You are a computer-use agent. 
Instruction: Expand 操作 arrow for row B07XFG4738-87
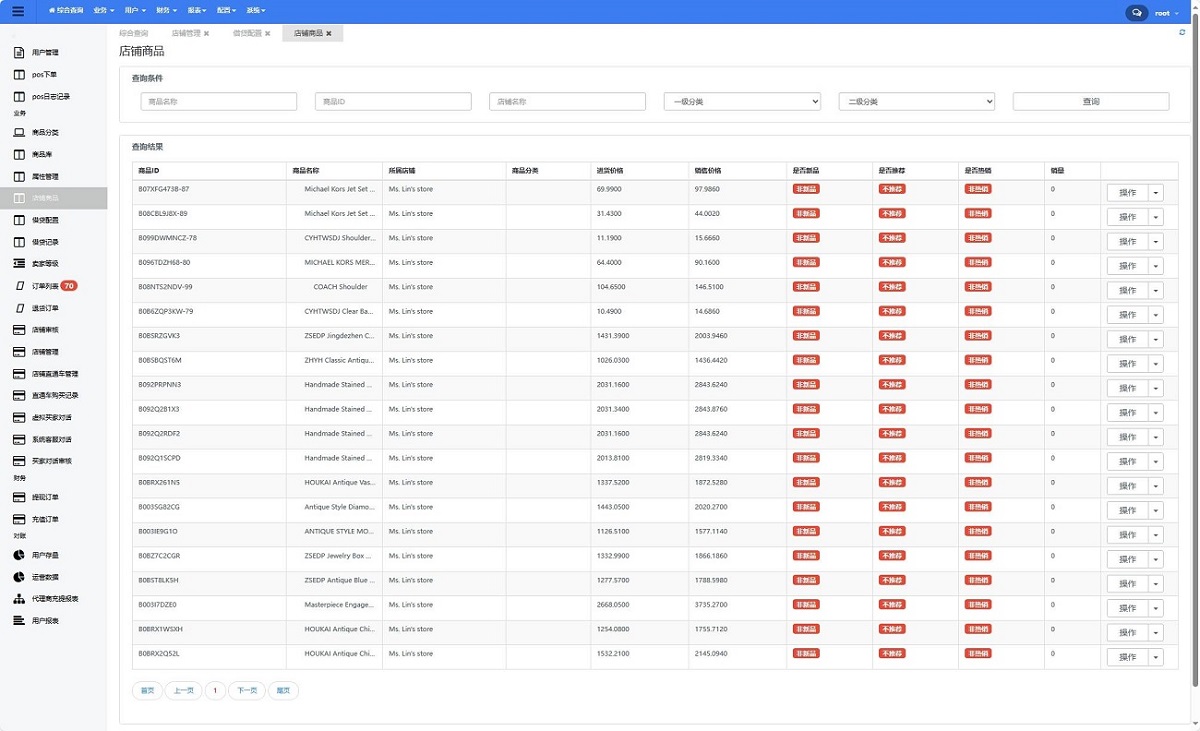tap(1156, 193)
